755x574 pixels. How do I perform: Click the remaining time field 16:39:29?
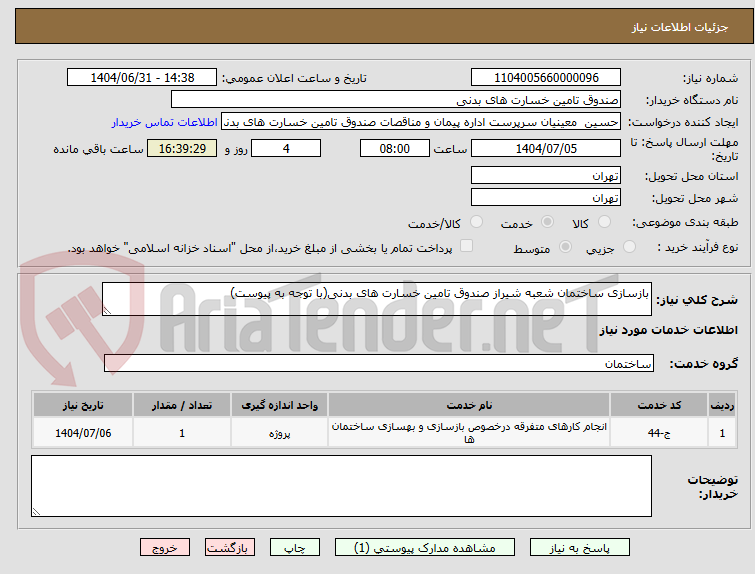(x=182, y=148)
